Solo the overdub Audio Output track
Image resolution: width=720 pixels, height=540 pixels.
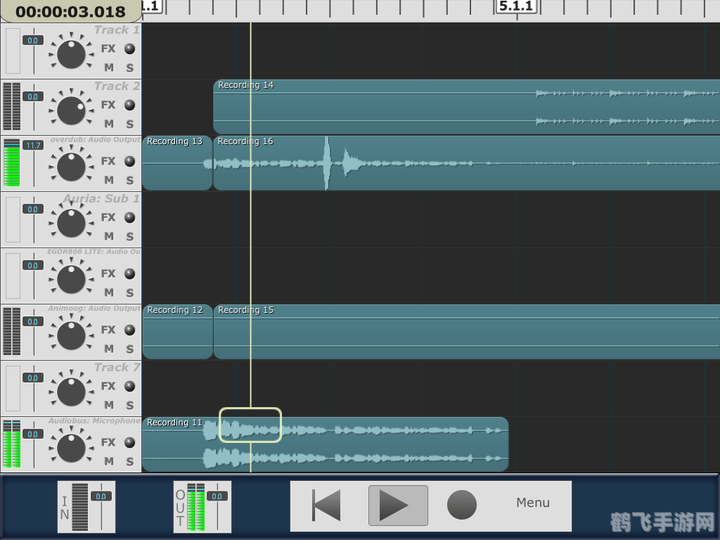[129, 180]
